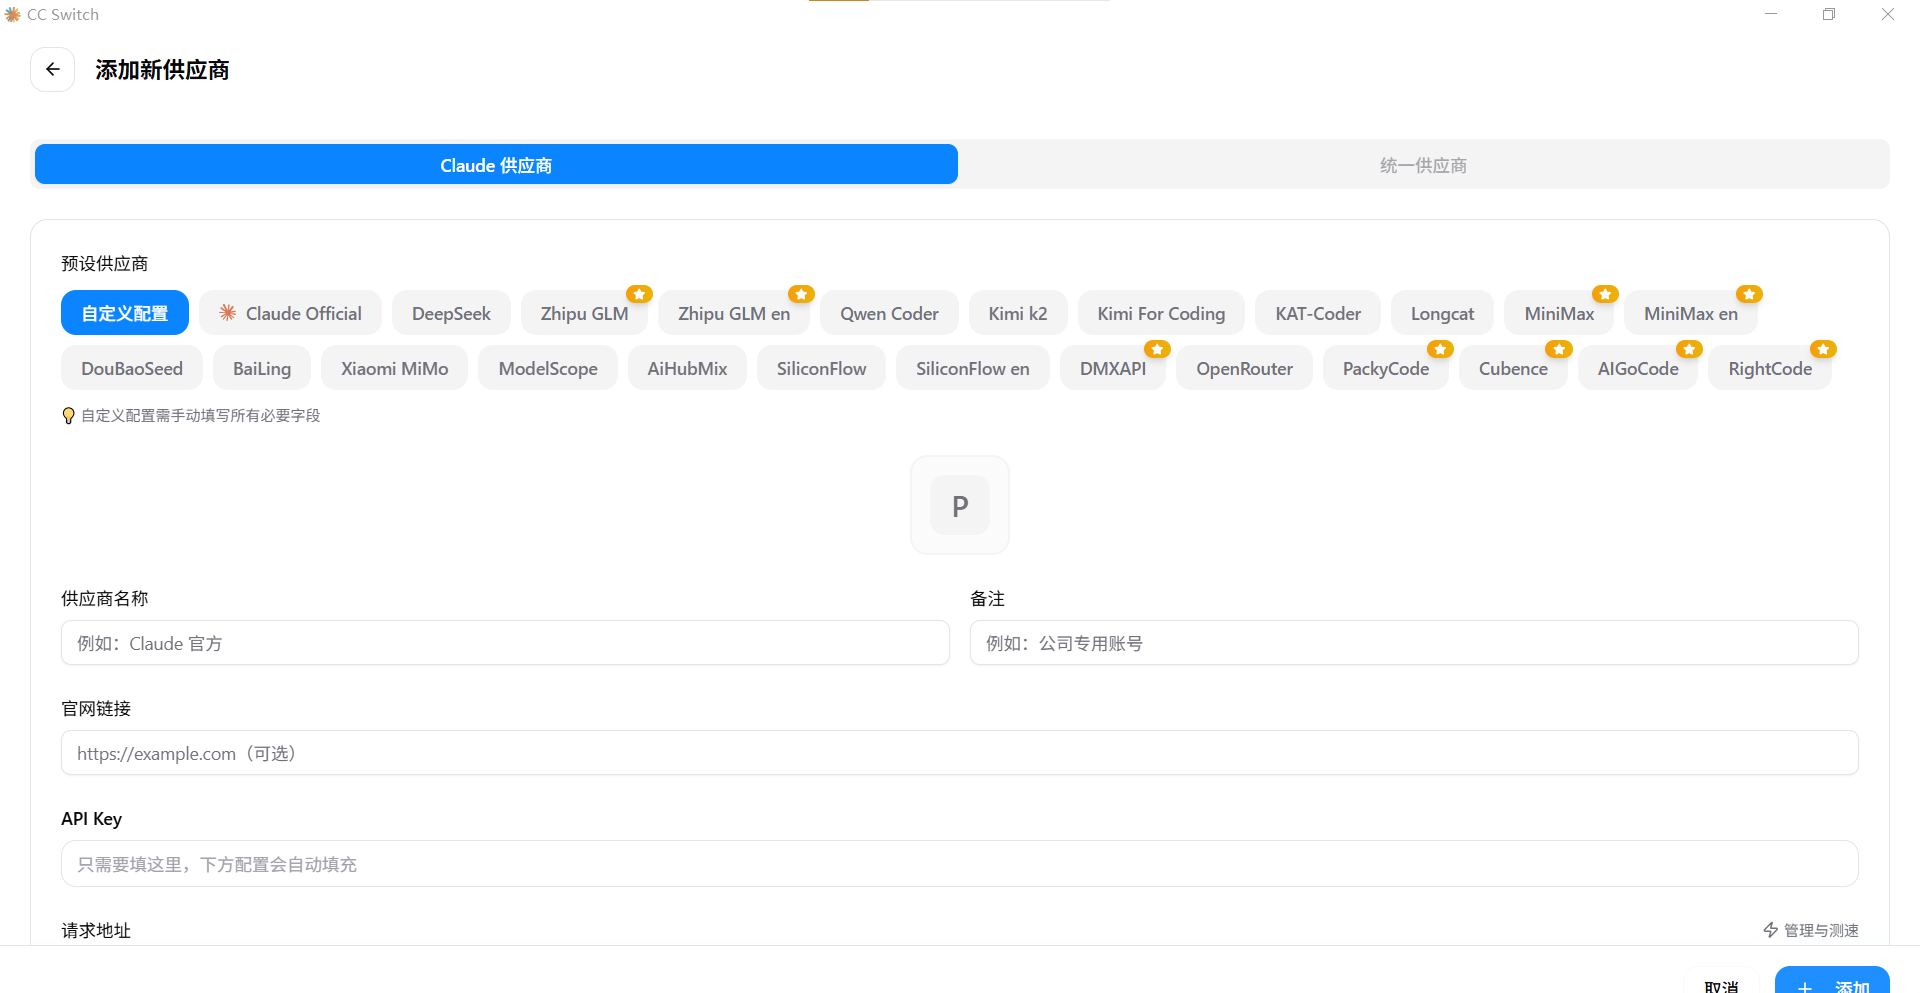Choose the Kimi k2 preset
This screenshot has height=993, width=1920.
tap(1018, 313)
